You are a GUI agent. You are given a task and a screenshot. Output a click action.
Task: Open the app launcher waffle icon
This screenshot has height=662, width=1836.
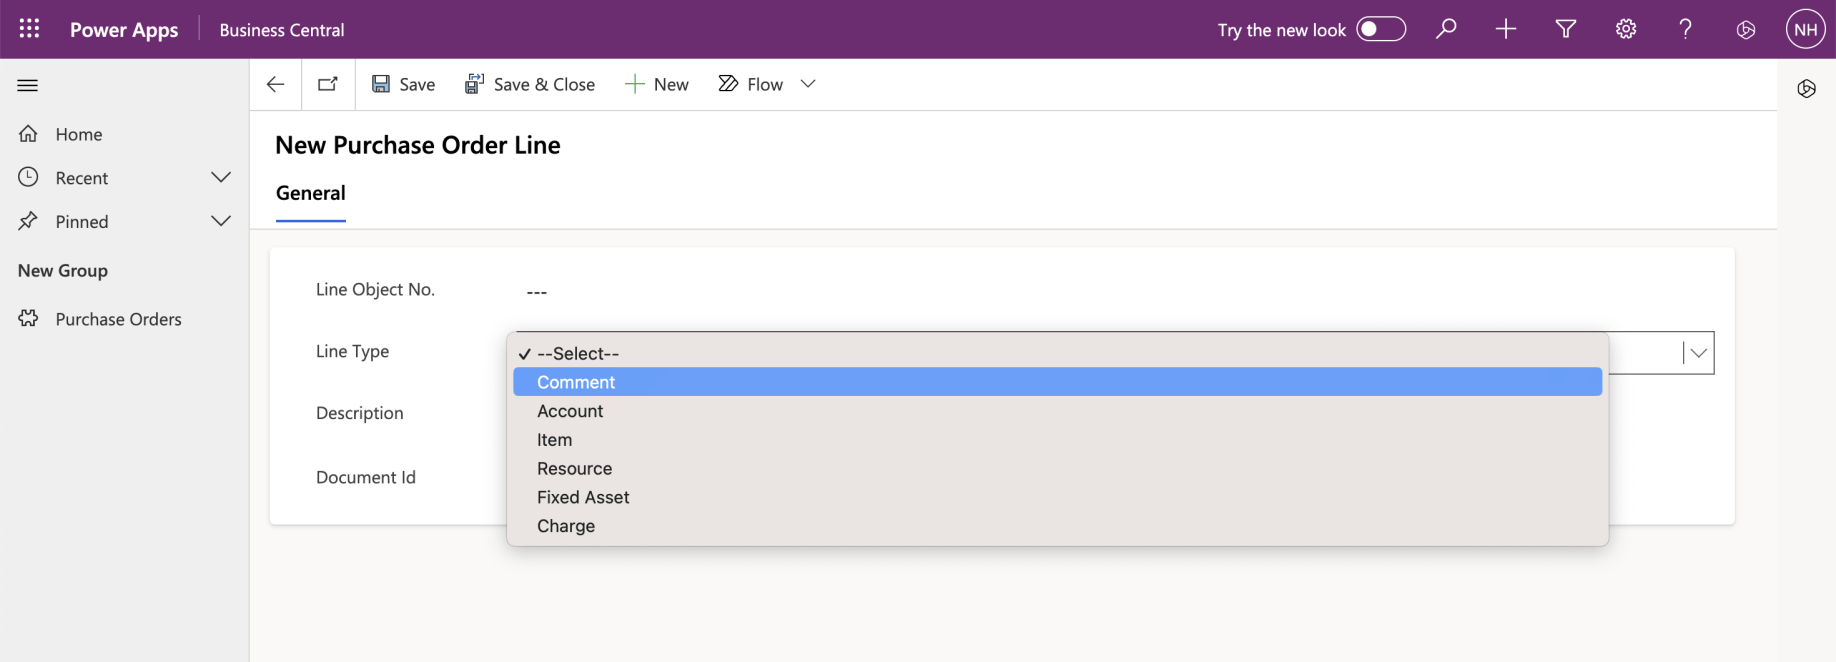pos(29,29)
